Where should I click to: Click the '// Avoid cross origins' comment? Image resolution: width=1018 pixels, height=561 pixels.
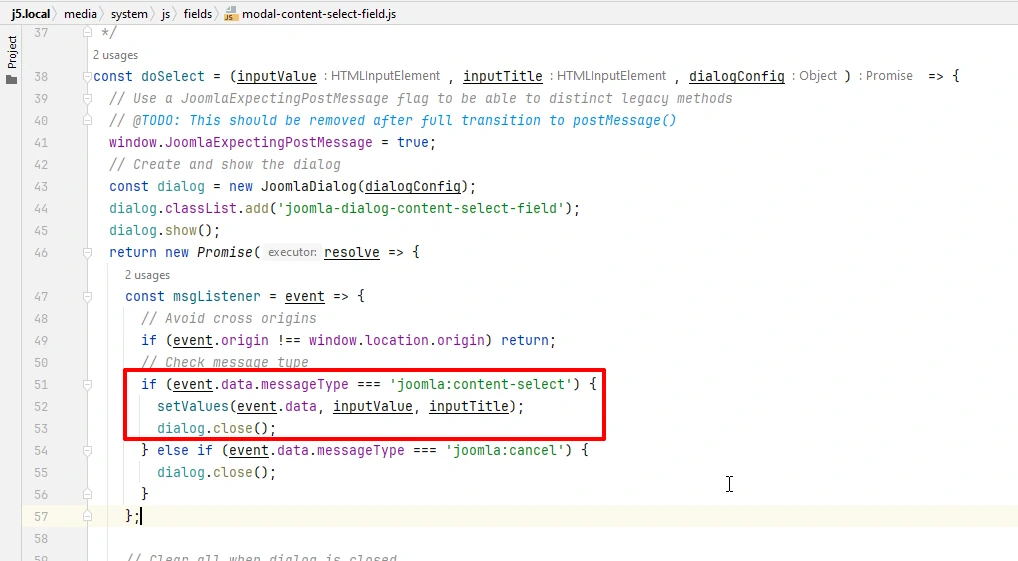tap(229, 319)
